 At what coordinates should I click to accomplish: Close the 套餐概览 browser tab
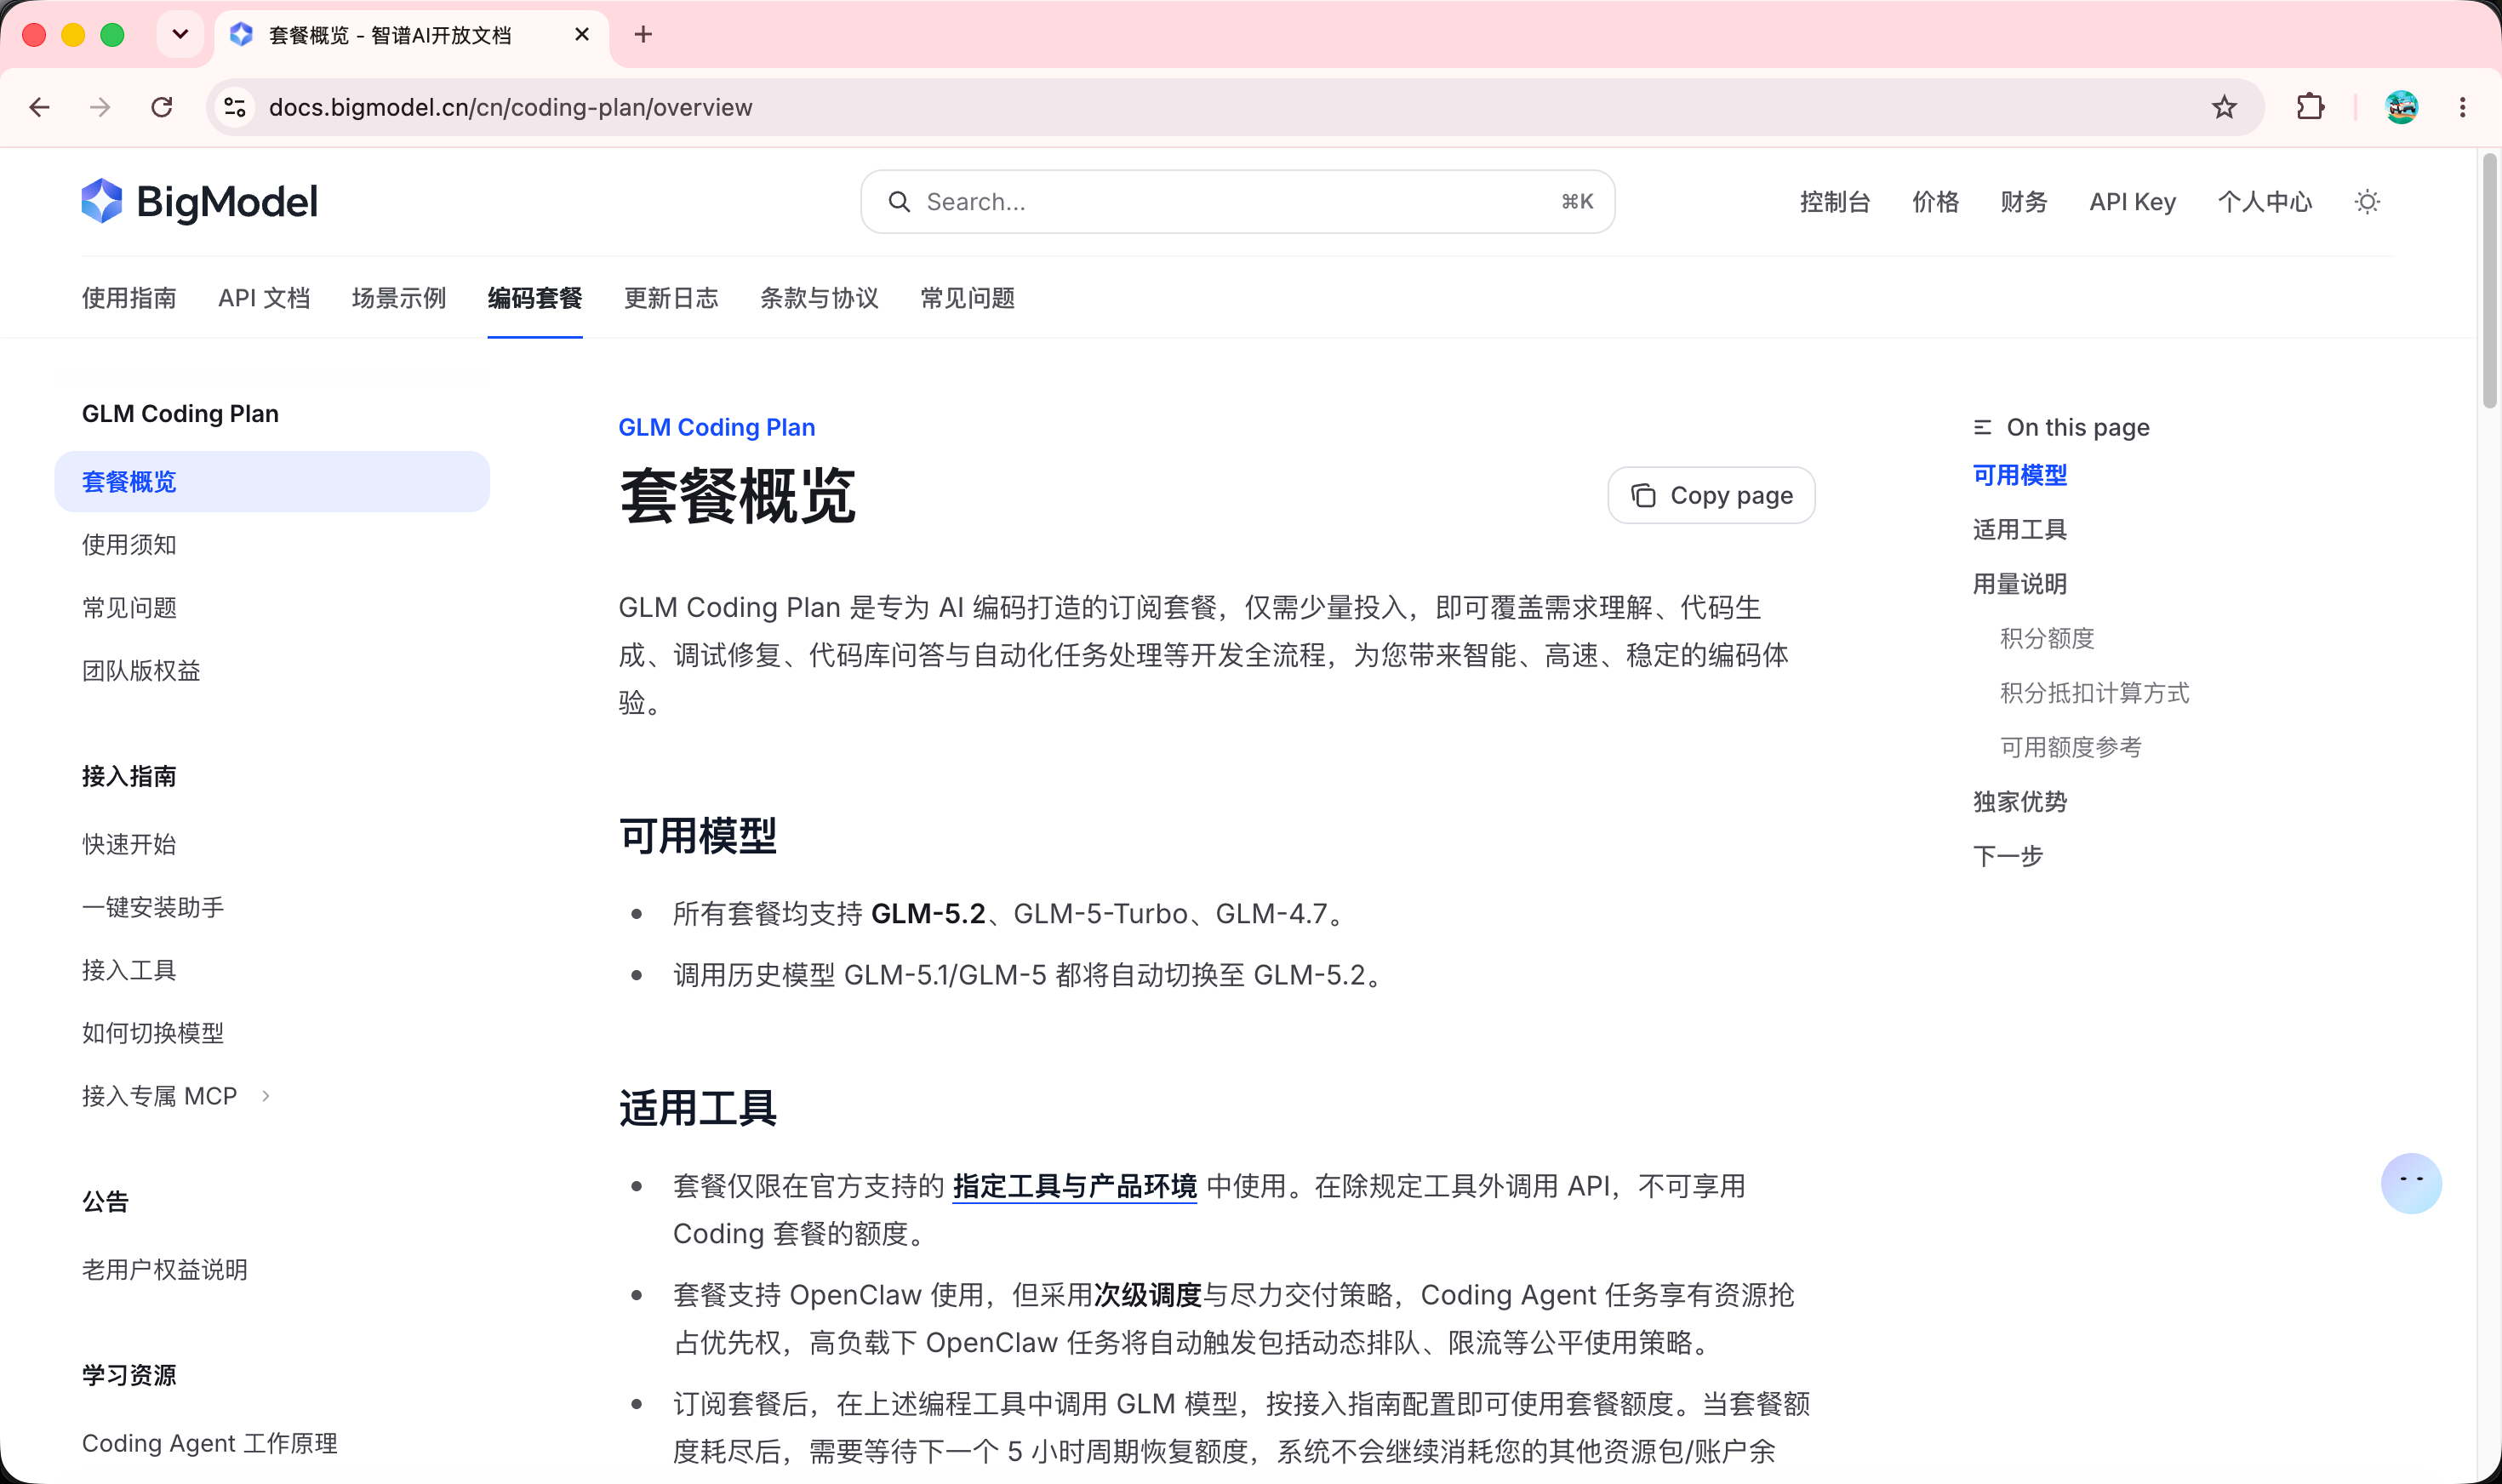pos(582,35)
